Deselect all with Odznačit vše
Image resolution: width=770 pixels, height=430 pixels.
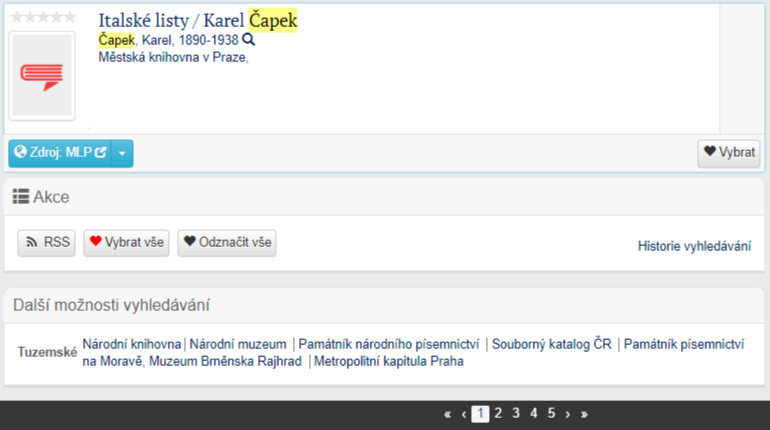tap(227, 242)
